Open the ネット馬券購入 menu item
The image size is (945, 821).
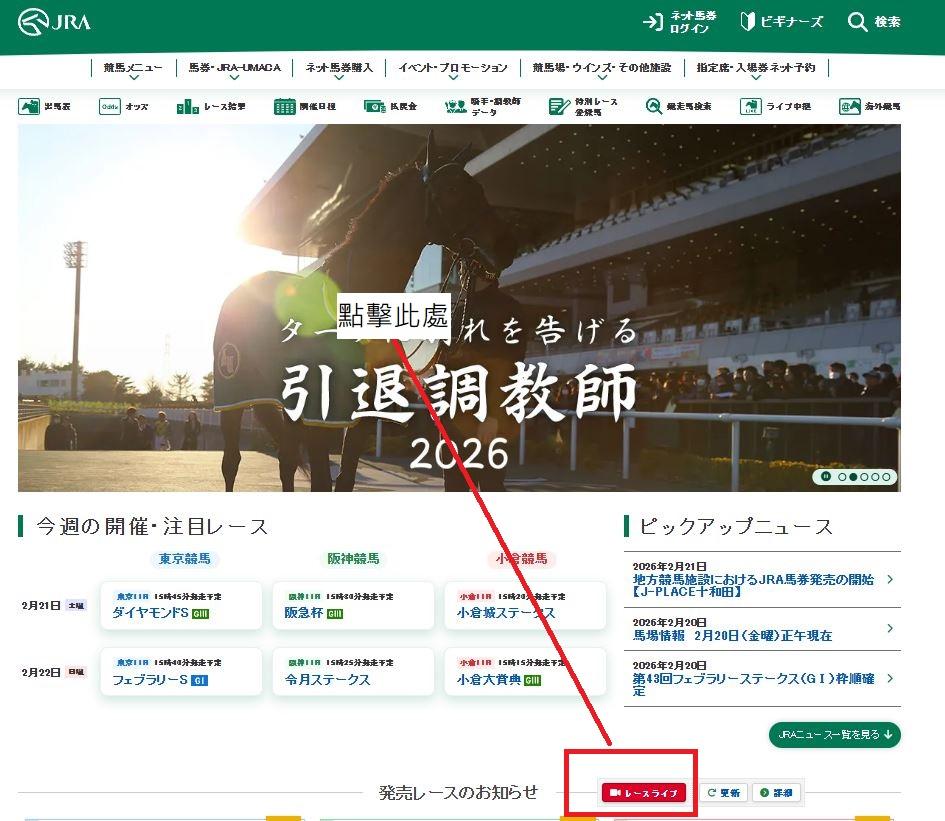coord(339,68)
